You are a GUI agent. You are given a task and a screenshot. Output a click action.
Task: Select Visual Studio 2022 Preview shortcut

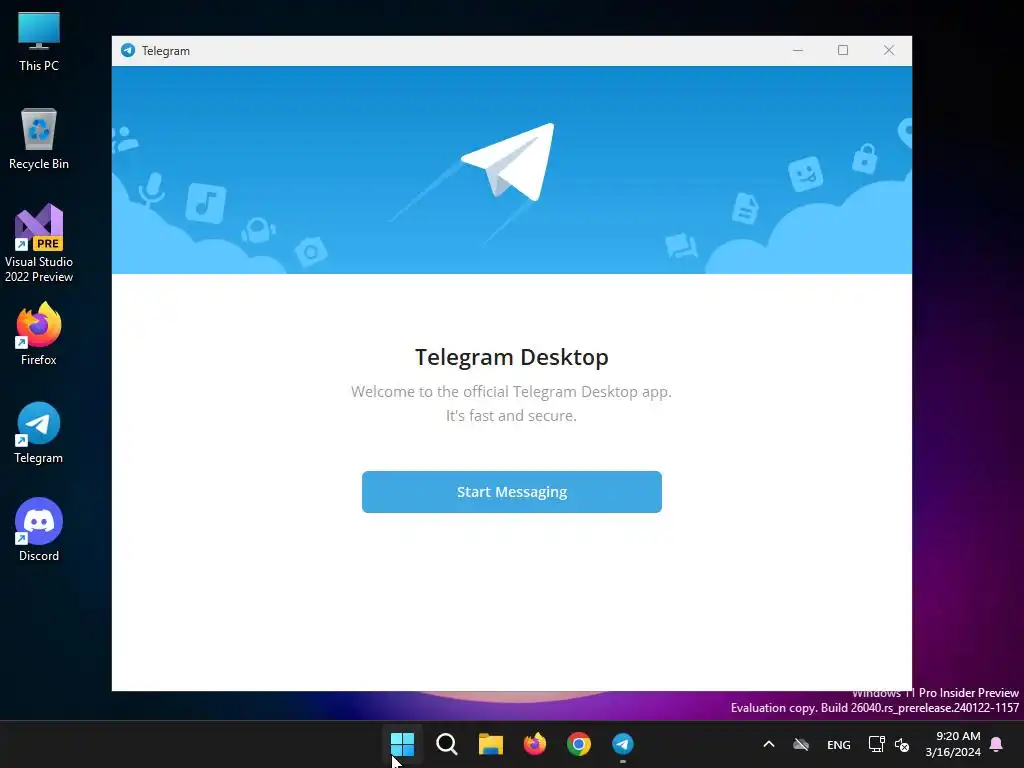pyautogui.click(x=39, y=244)
